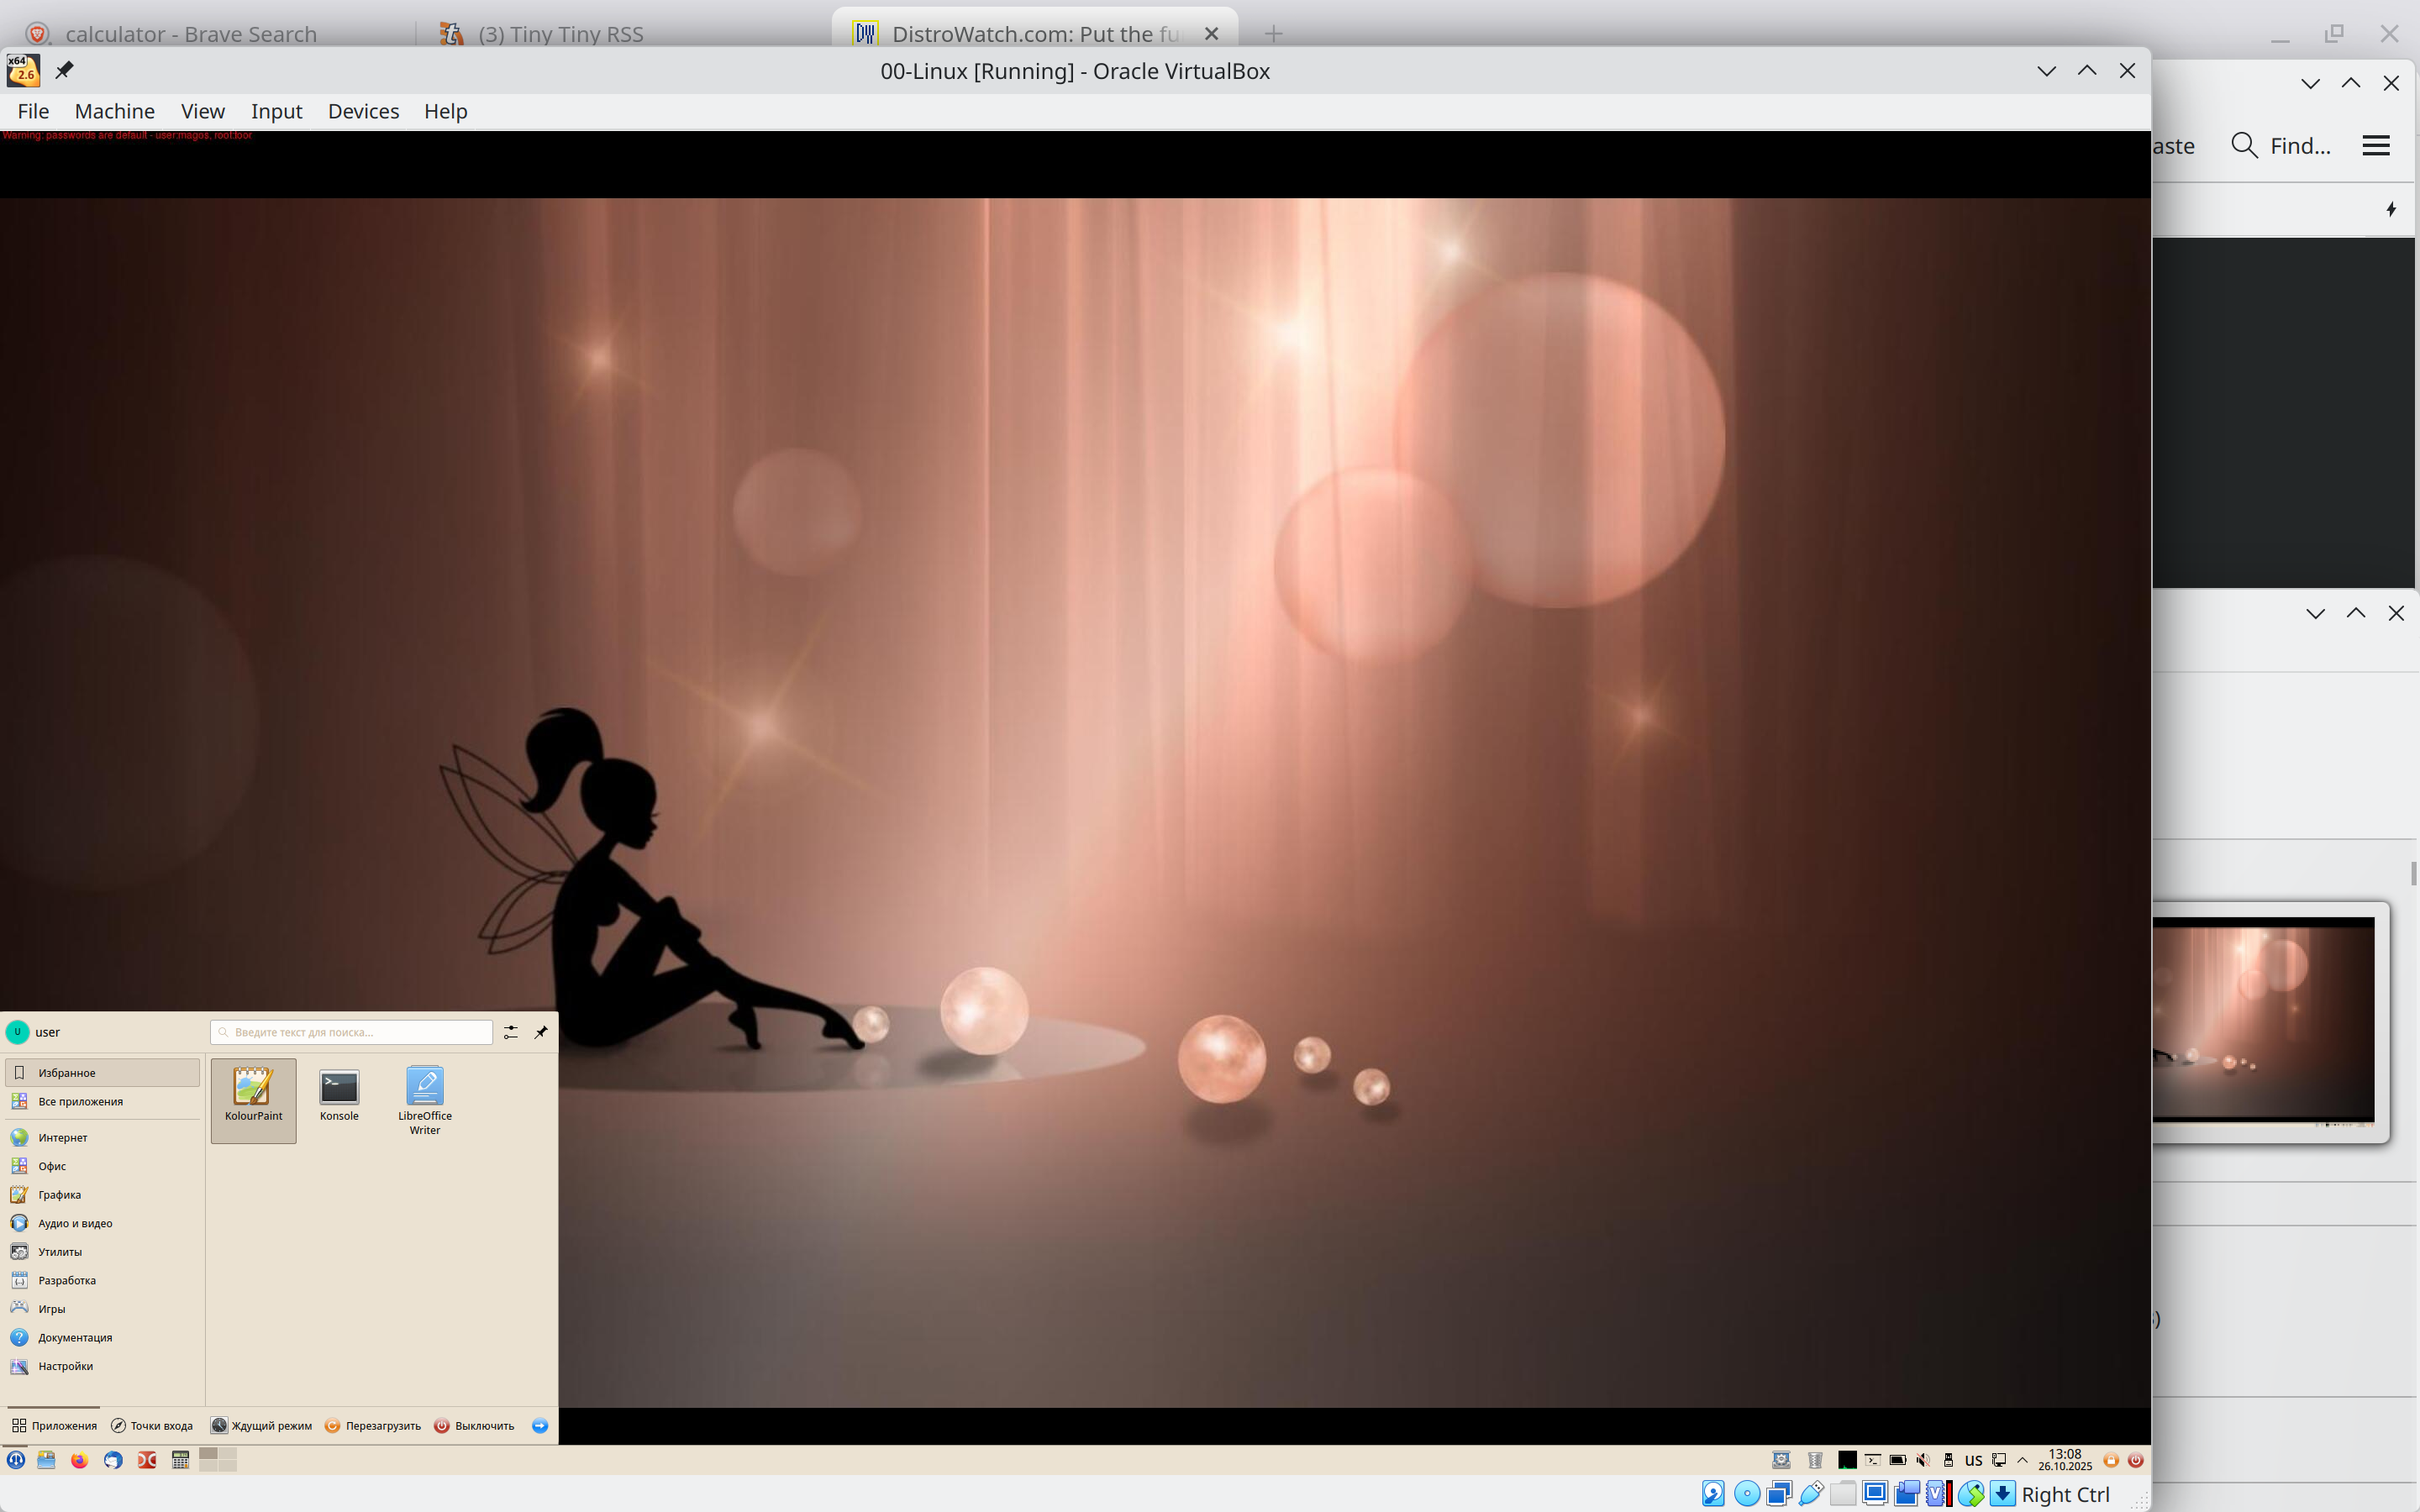Viewport: 2420px width, 1512px height.
Task: Open the Аудио и видео category
Action: pos(102,1223)
